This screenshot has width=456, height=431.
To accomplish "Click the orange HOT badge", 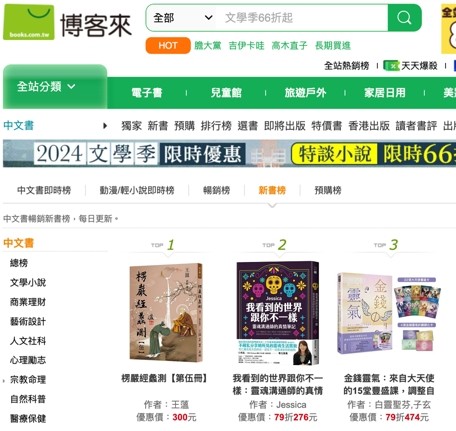I will pyautogui.click(x=168, y=45).
